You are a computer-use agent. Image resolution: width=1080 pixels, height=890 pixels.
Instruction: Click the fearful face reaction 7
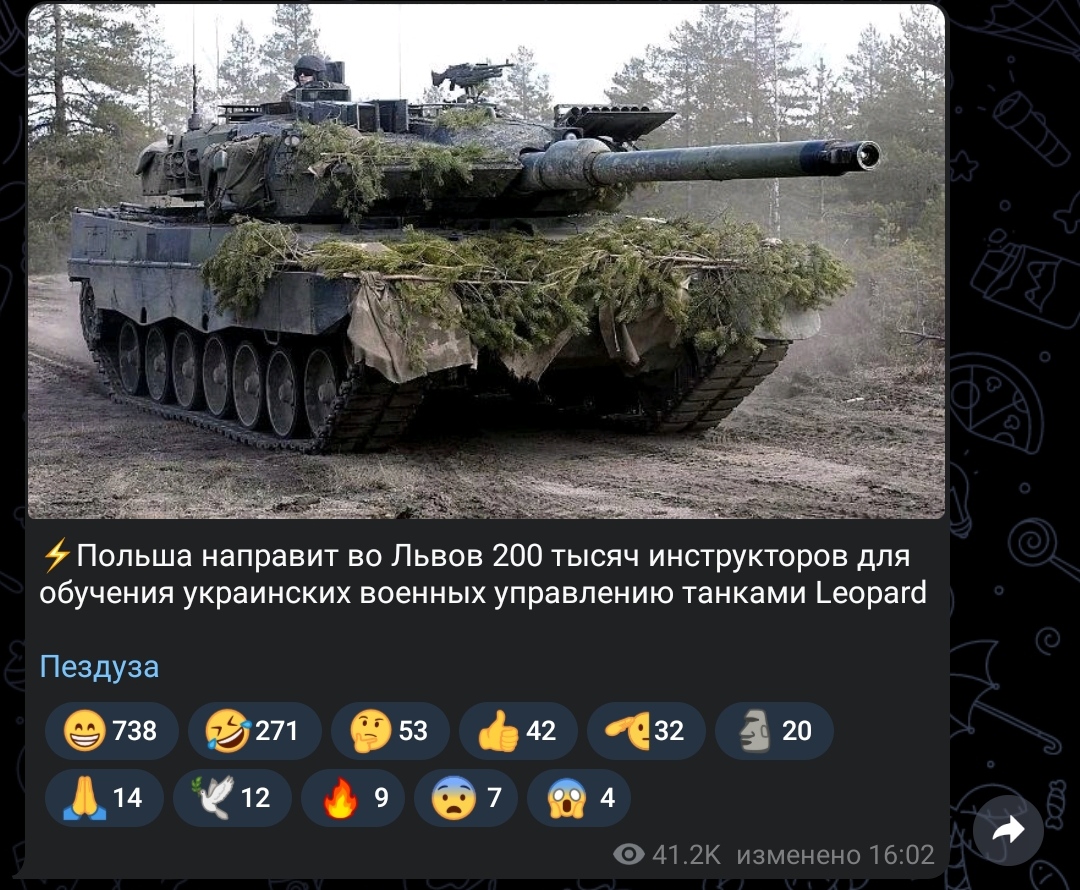click(466, 798)
